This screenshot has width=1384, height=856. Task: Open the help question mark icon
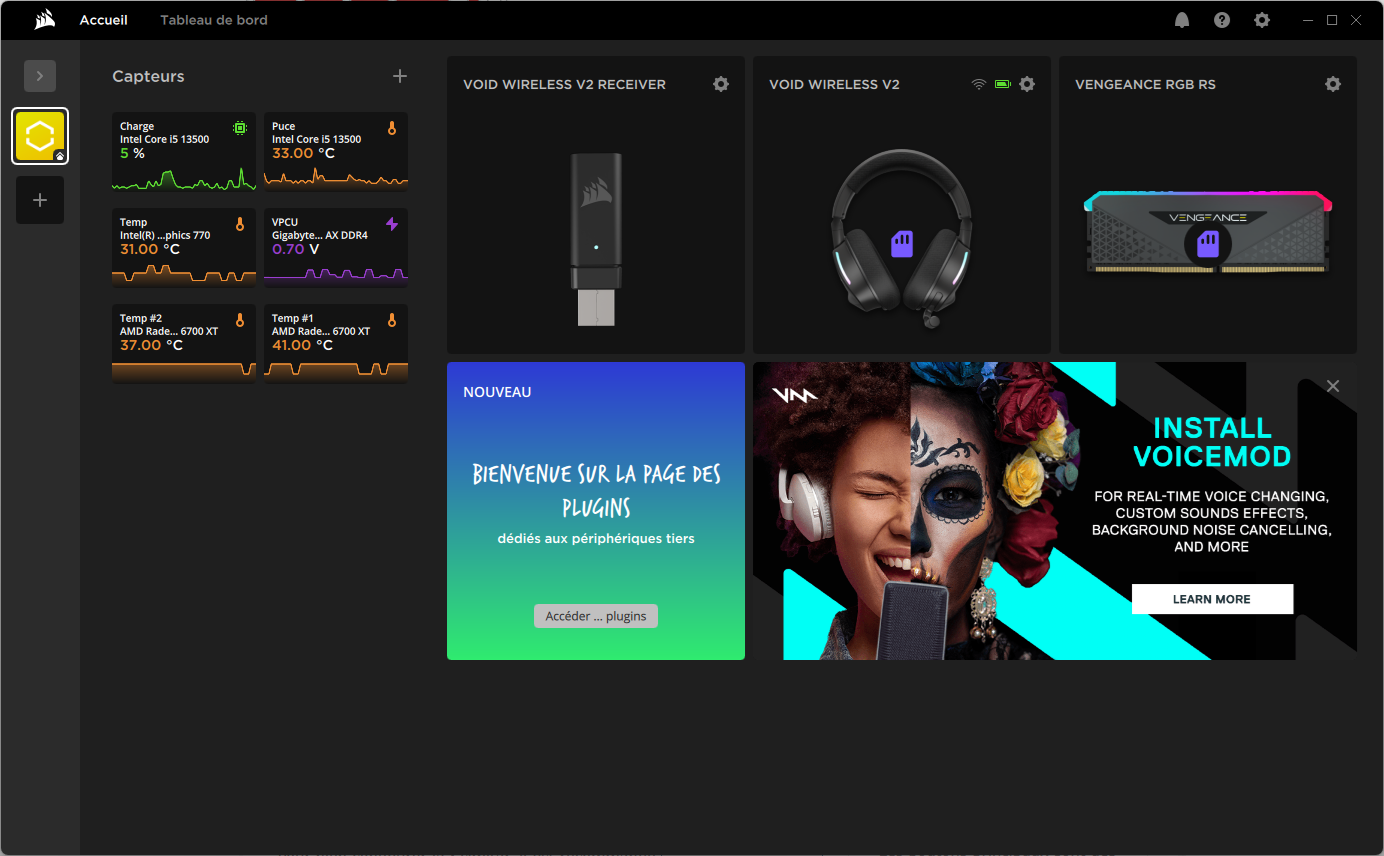coord(1222,20)
